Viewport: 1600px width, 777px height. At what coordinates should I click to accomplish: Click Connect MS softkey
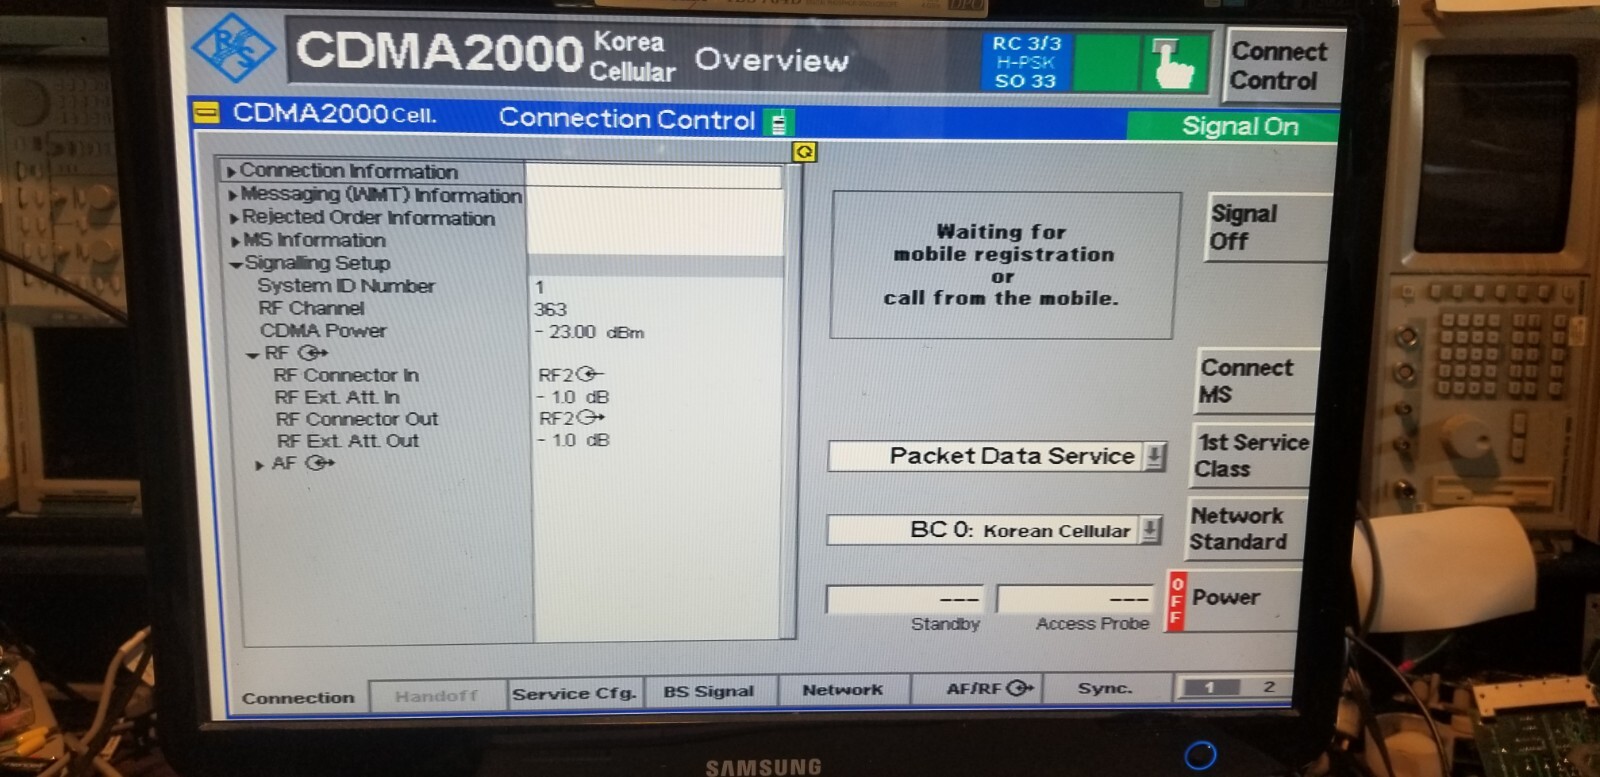(1258, 381)
